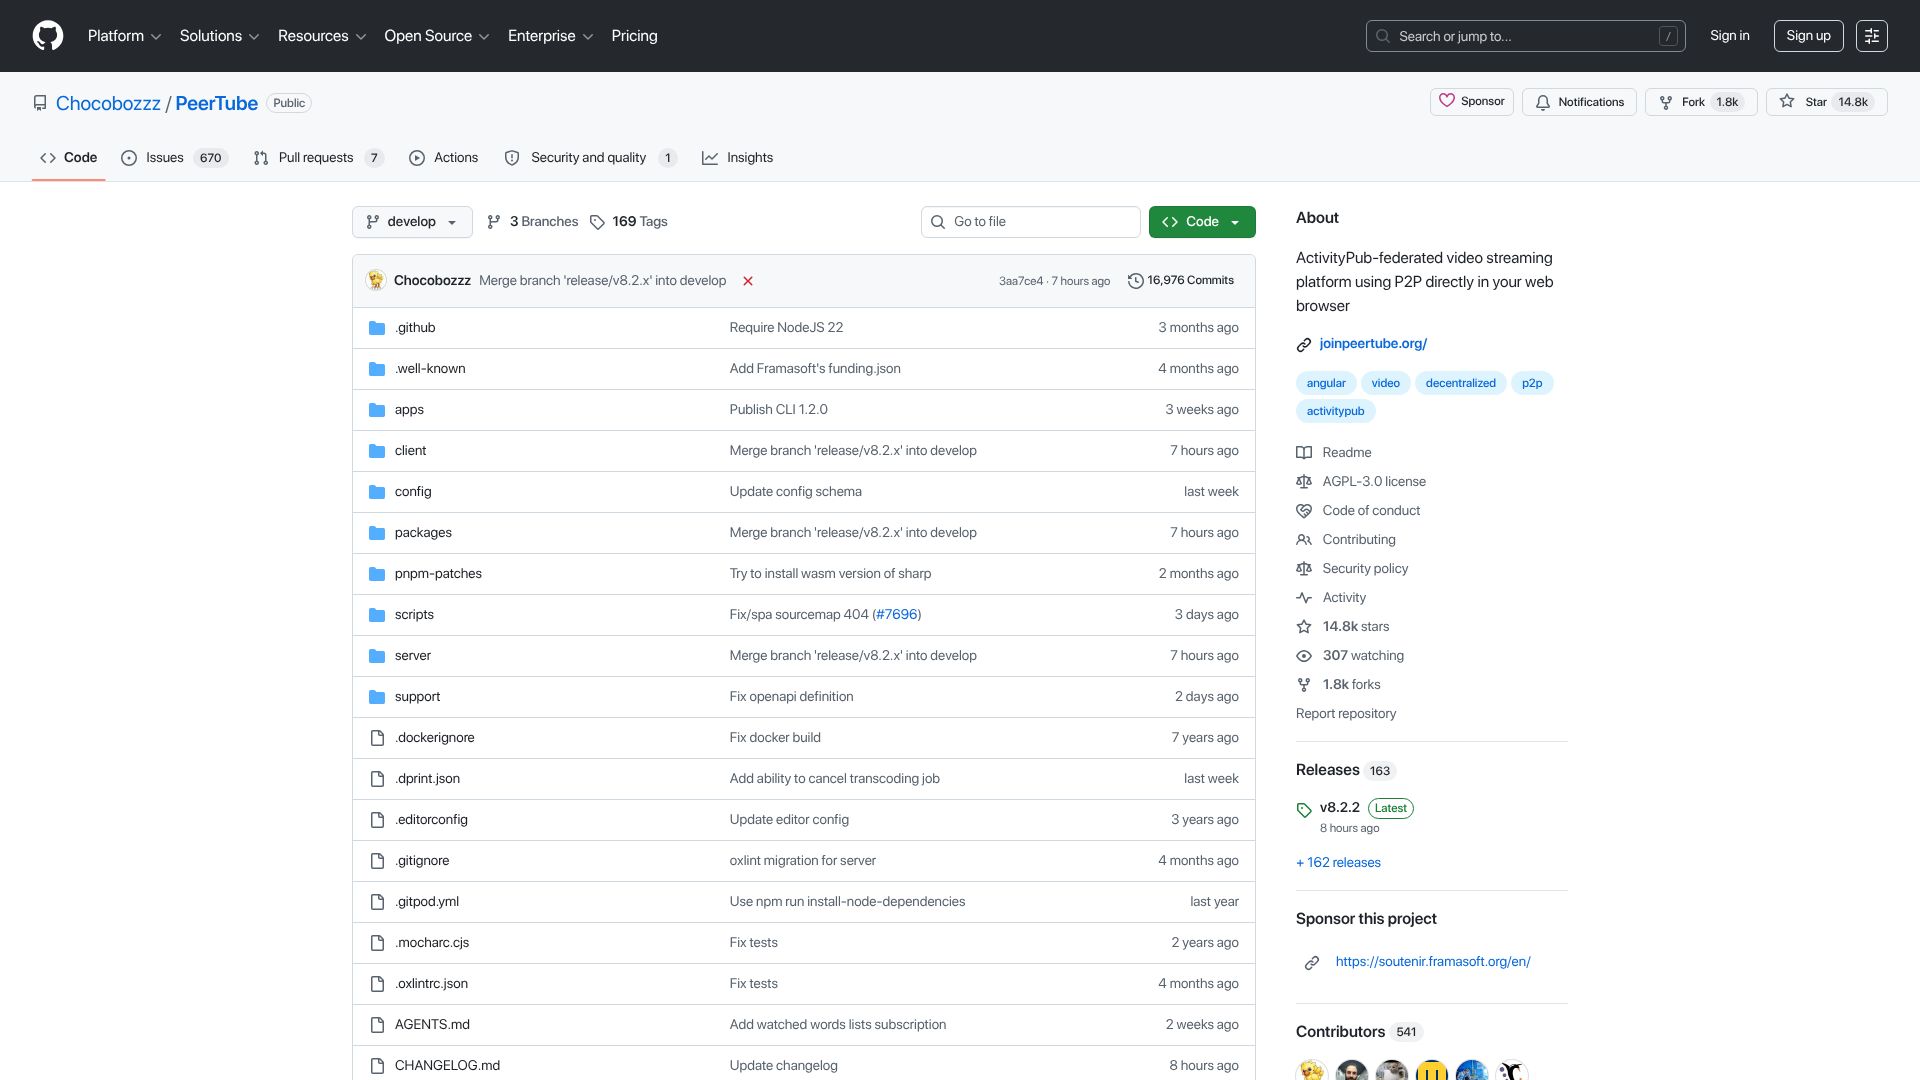
Task: Click the .github folder icon
Action: [377, 328]
